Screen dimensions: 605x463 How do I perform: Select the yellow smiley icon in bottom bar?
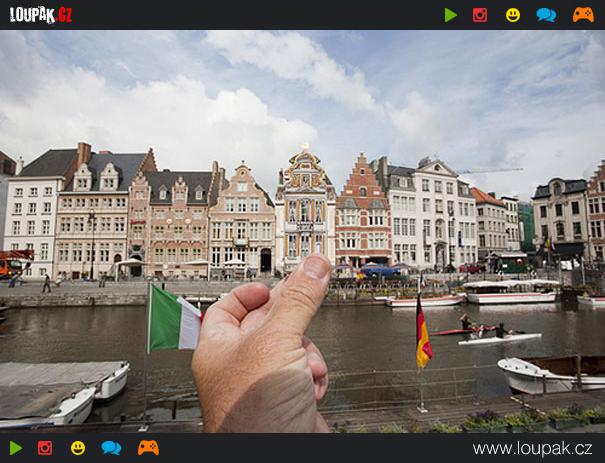click(x=78, y=448)
